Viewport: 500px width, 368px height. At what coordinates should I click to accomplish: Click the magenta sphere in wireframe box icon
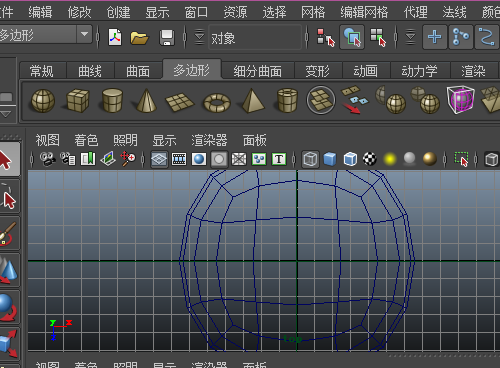(x=461, y=99)
